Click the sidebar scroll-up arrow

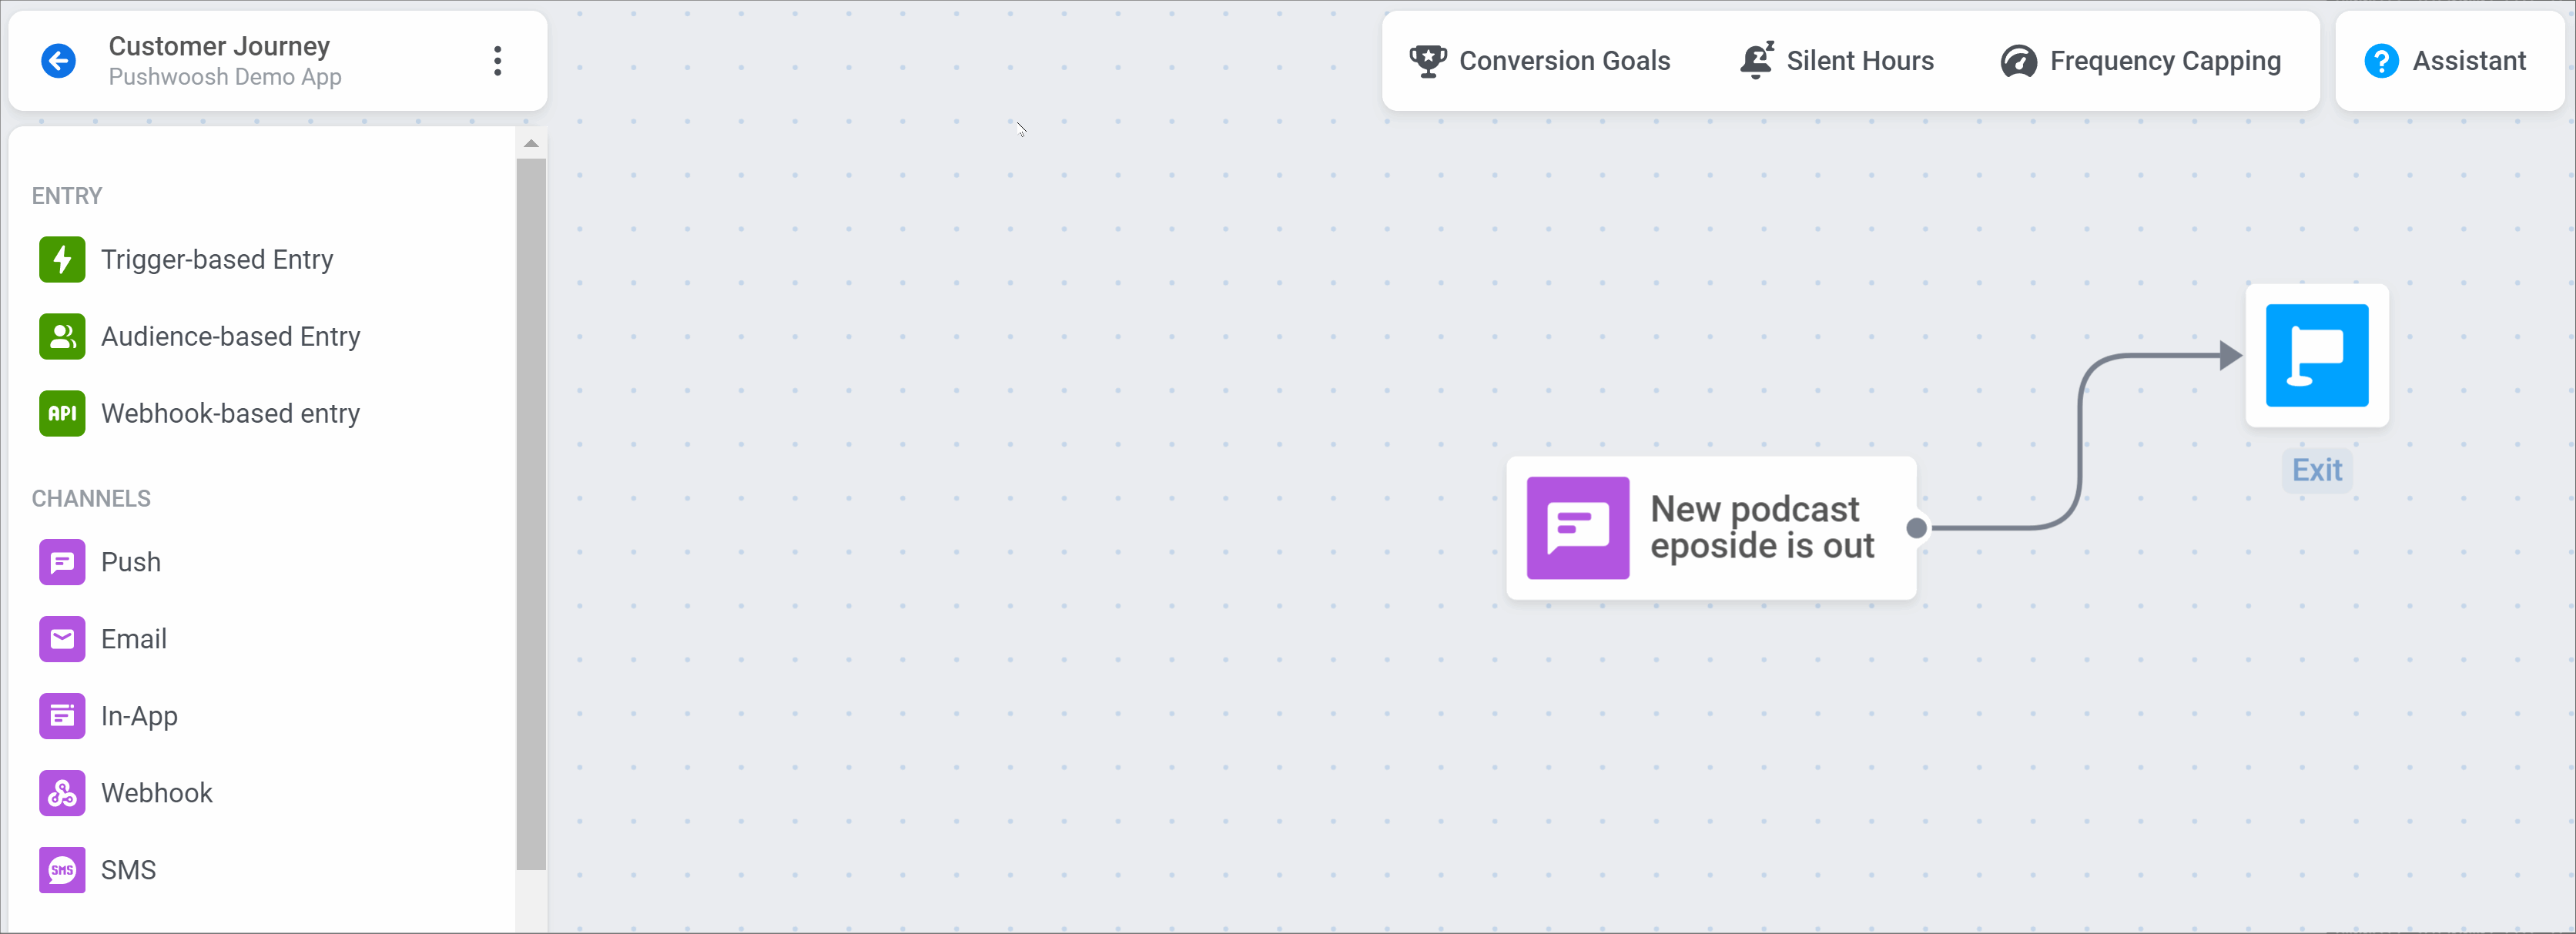coord(531,144)
